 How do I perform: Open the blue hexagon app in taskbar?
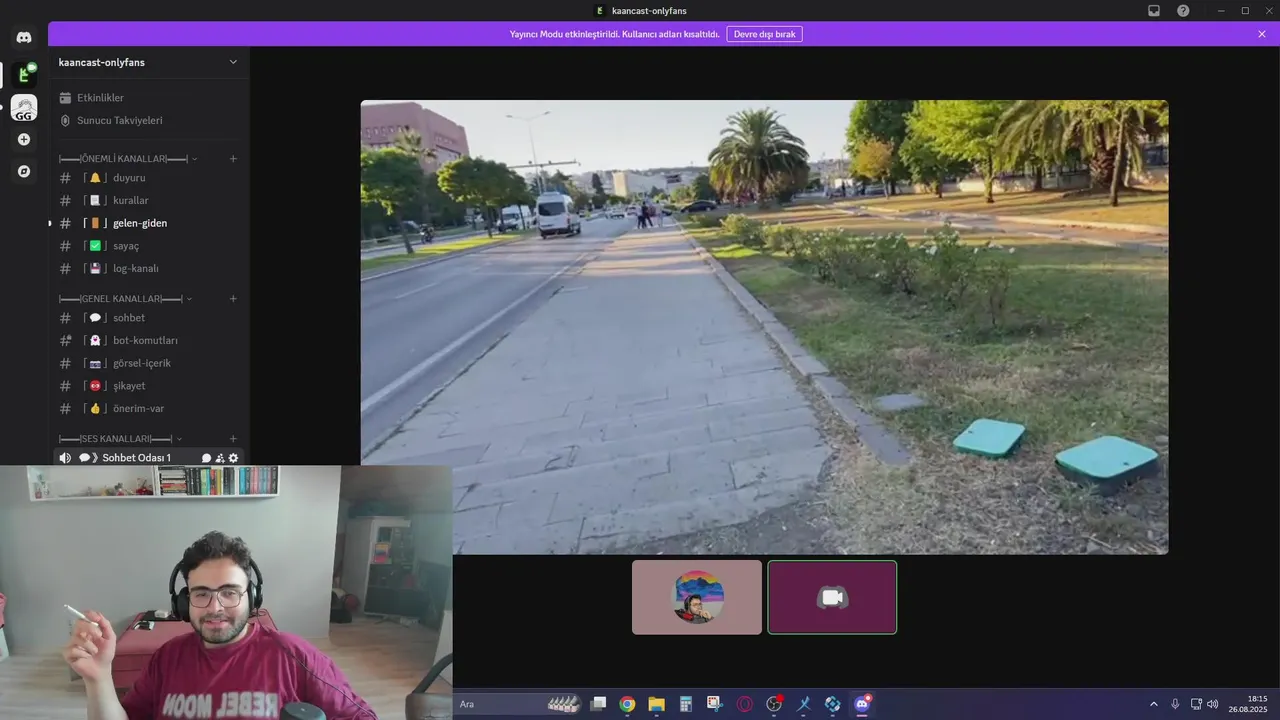pyautogui.click(x=832, y=704)
